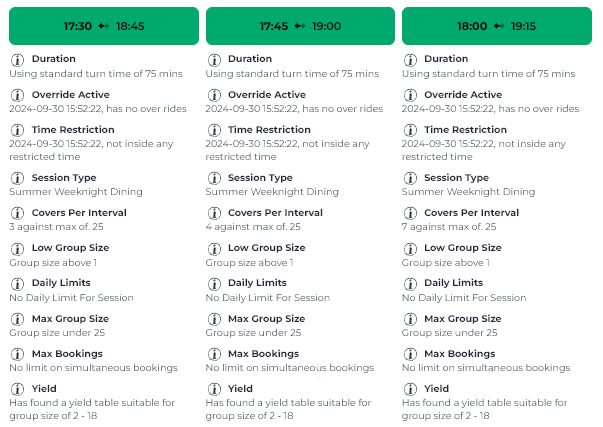Click Duration info icon in 17:30 column
The height and width of the screenshot is (427, 603).
(x=17, y=60)
